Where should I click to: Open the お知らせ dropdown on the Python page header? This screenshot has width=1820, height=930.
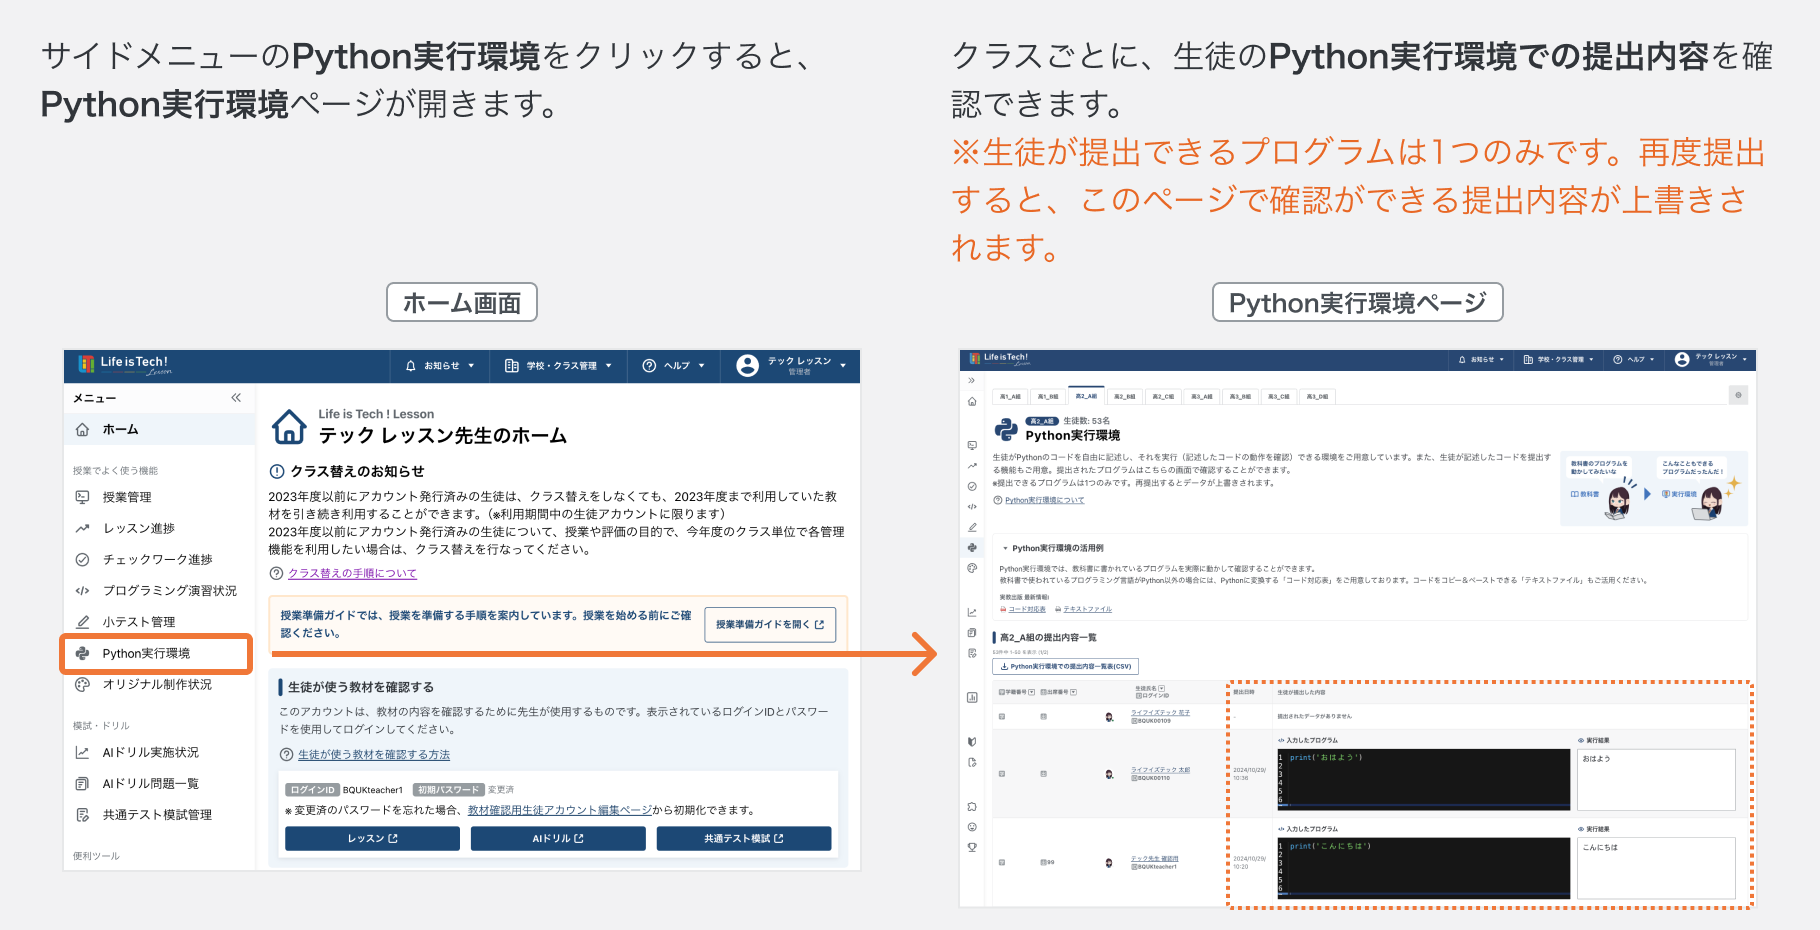click(1481, 359)
